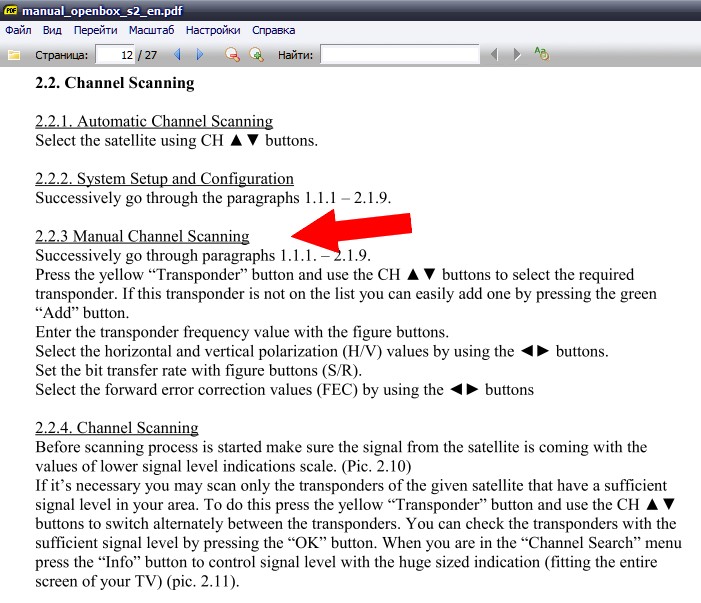Find previous match with gray left arrow
The width and height of the screenshot is (701, 603).
click(494, 55)
